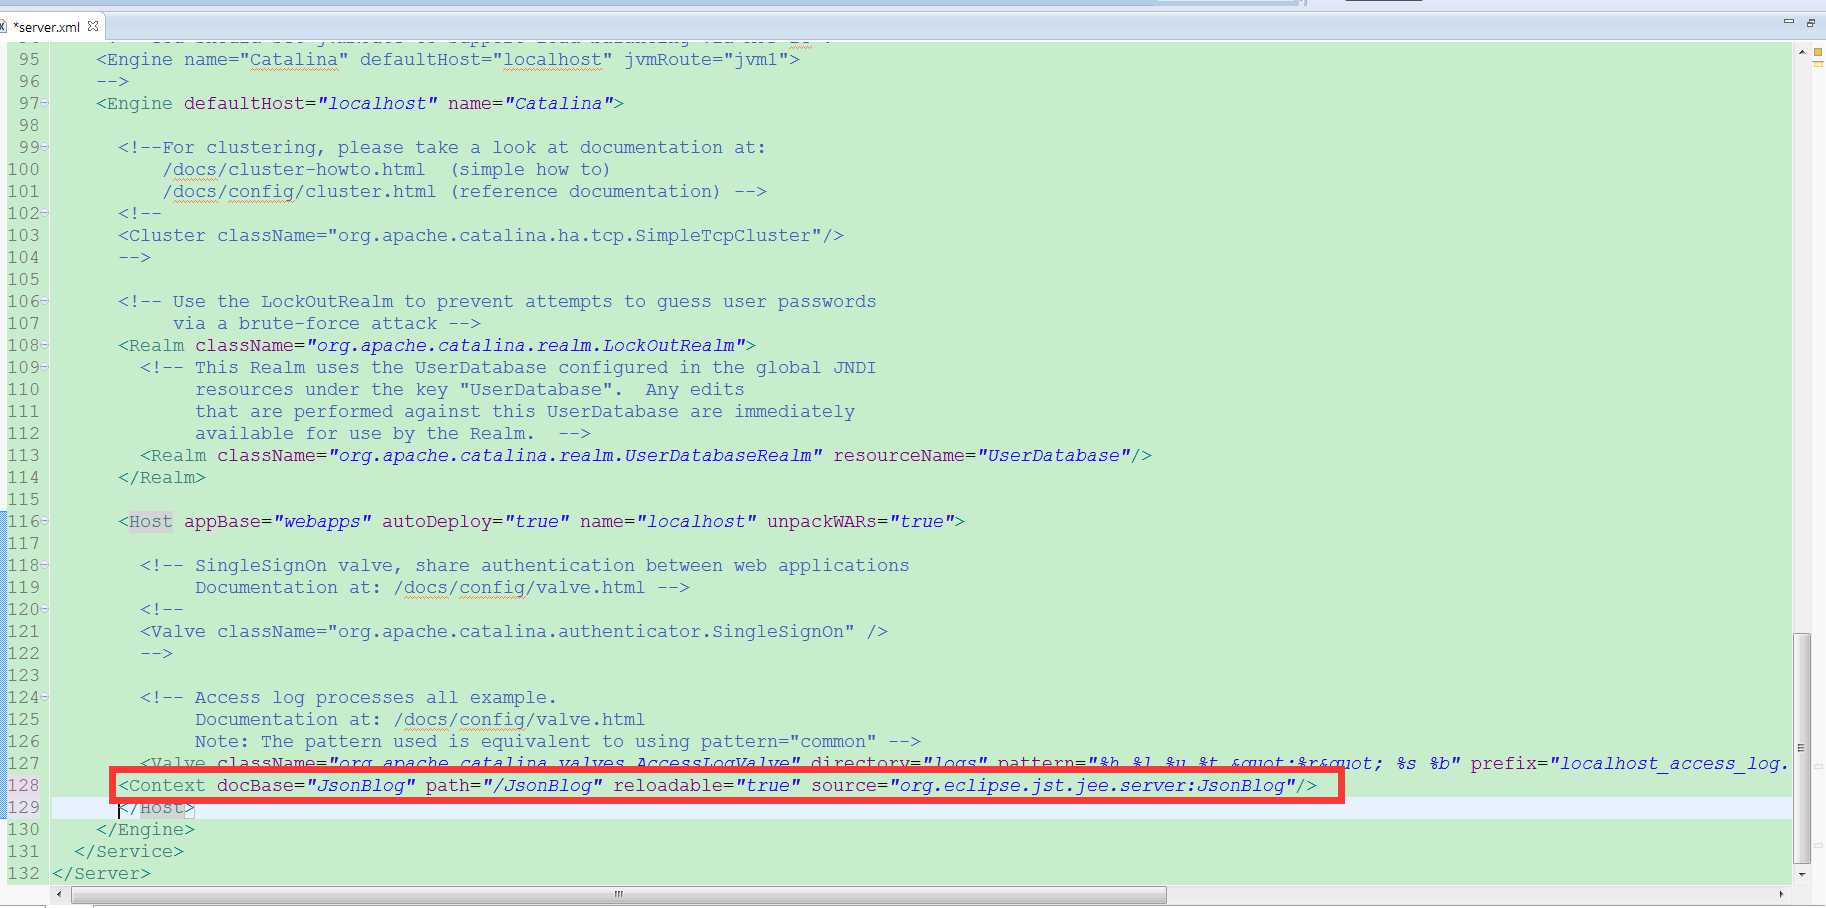Collapse the comment fold at line 124
The image size is (1826, 908).
pyautogui.click(x=45, y=697)
